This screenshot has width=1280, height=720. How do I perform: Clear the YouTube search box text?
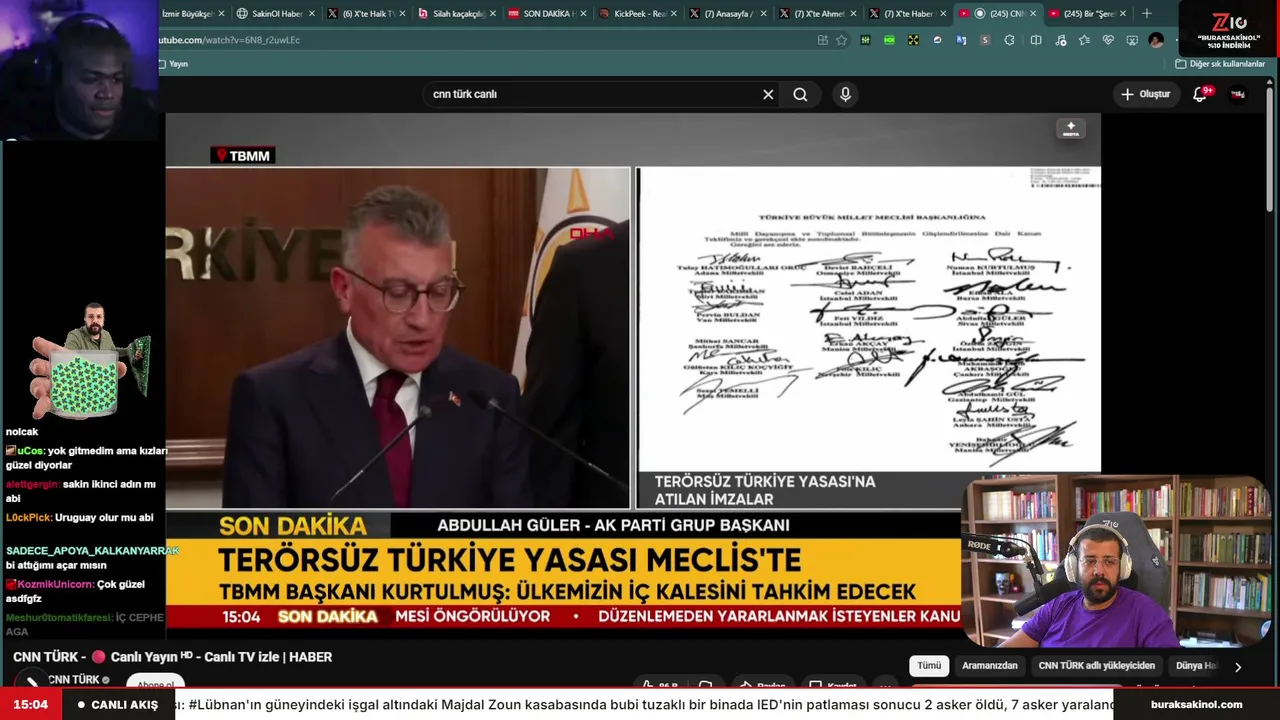(x=768, y=94)
